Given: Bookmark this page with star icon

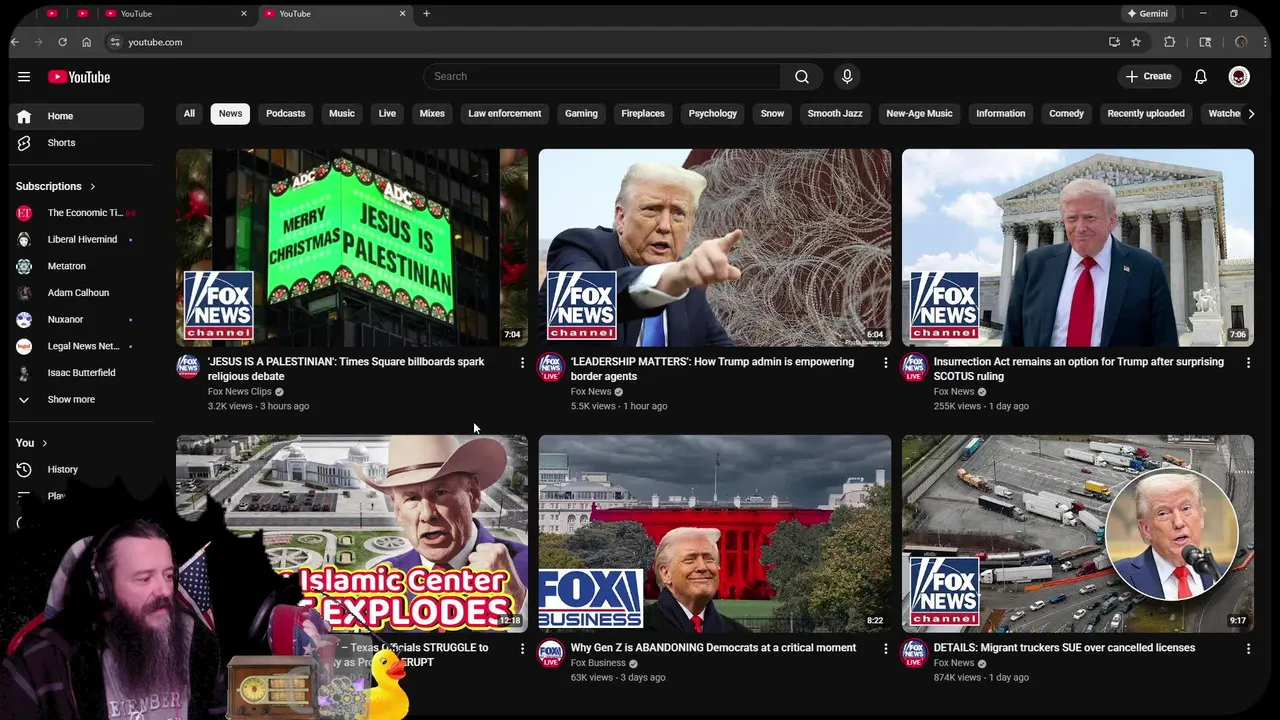Looking at the screenshot, I should (x=1136, y=42).
